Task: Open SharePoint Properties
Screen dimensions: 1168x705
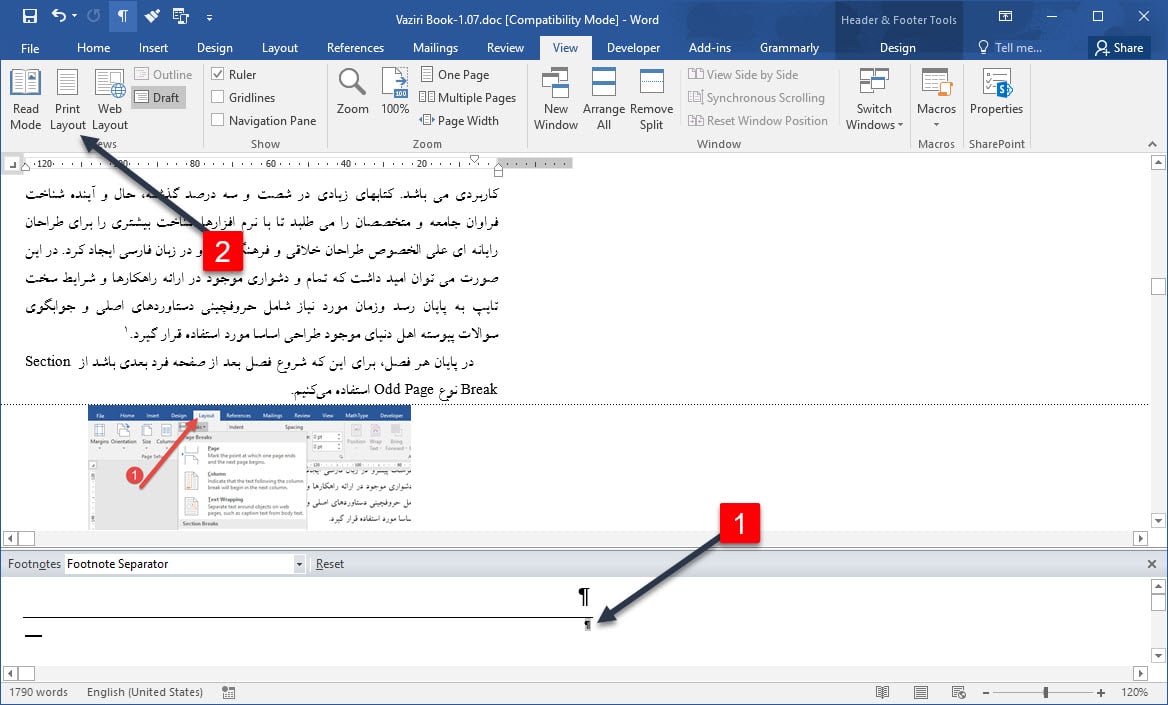Action: pyautogui.click(x=997, y=92)
